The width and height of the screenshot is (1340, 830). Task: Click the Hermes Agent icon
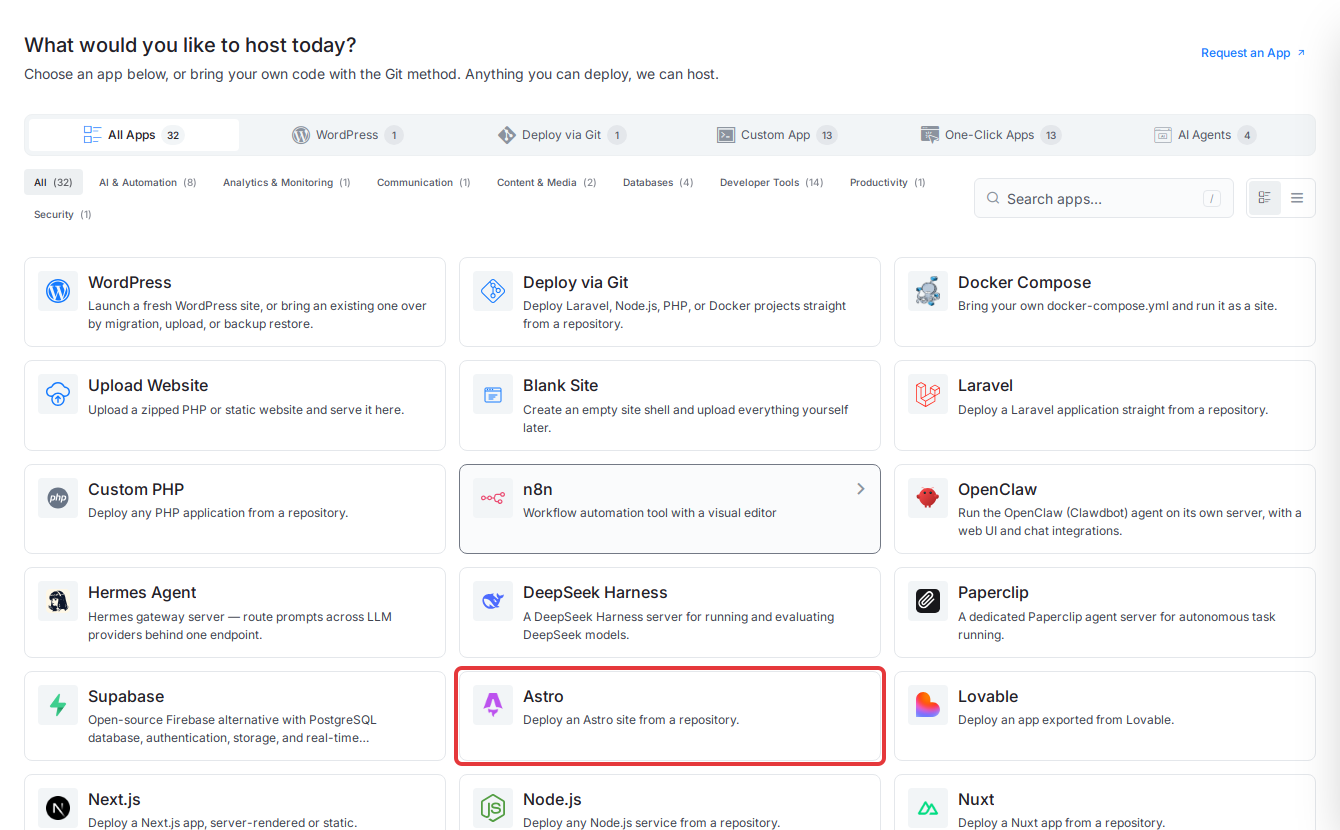tap(58, 601)
